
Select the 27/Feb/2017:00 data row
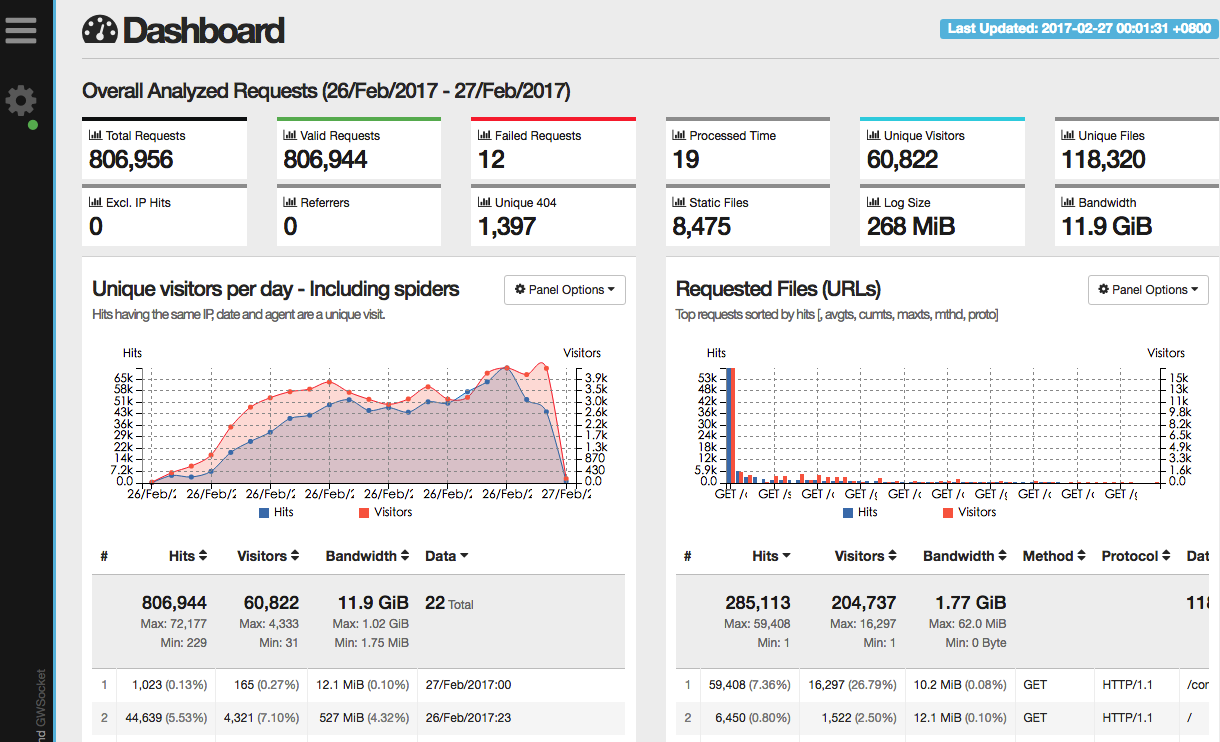(358, 685)
